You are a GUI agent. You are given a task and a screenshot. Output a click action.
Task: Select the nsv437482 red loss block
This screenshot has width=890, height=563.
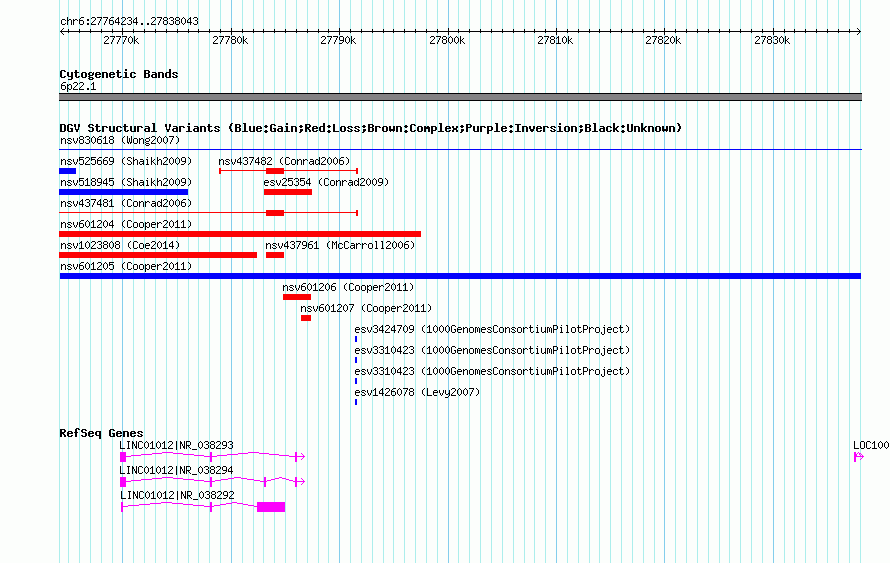tap(275, 171)
